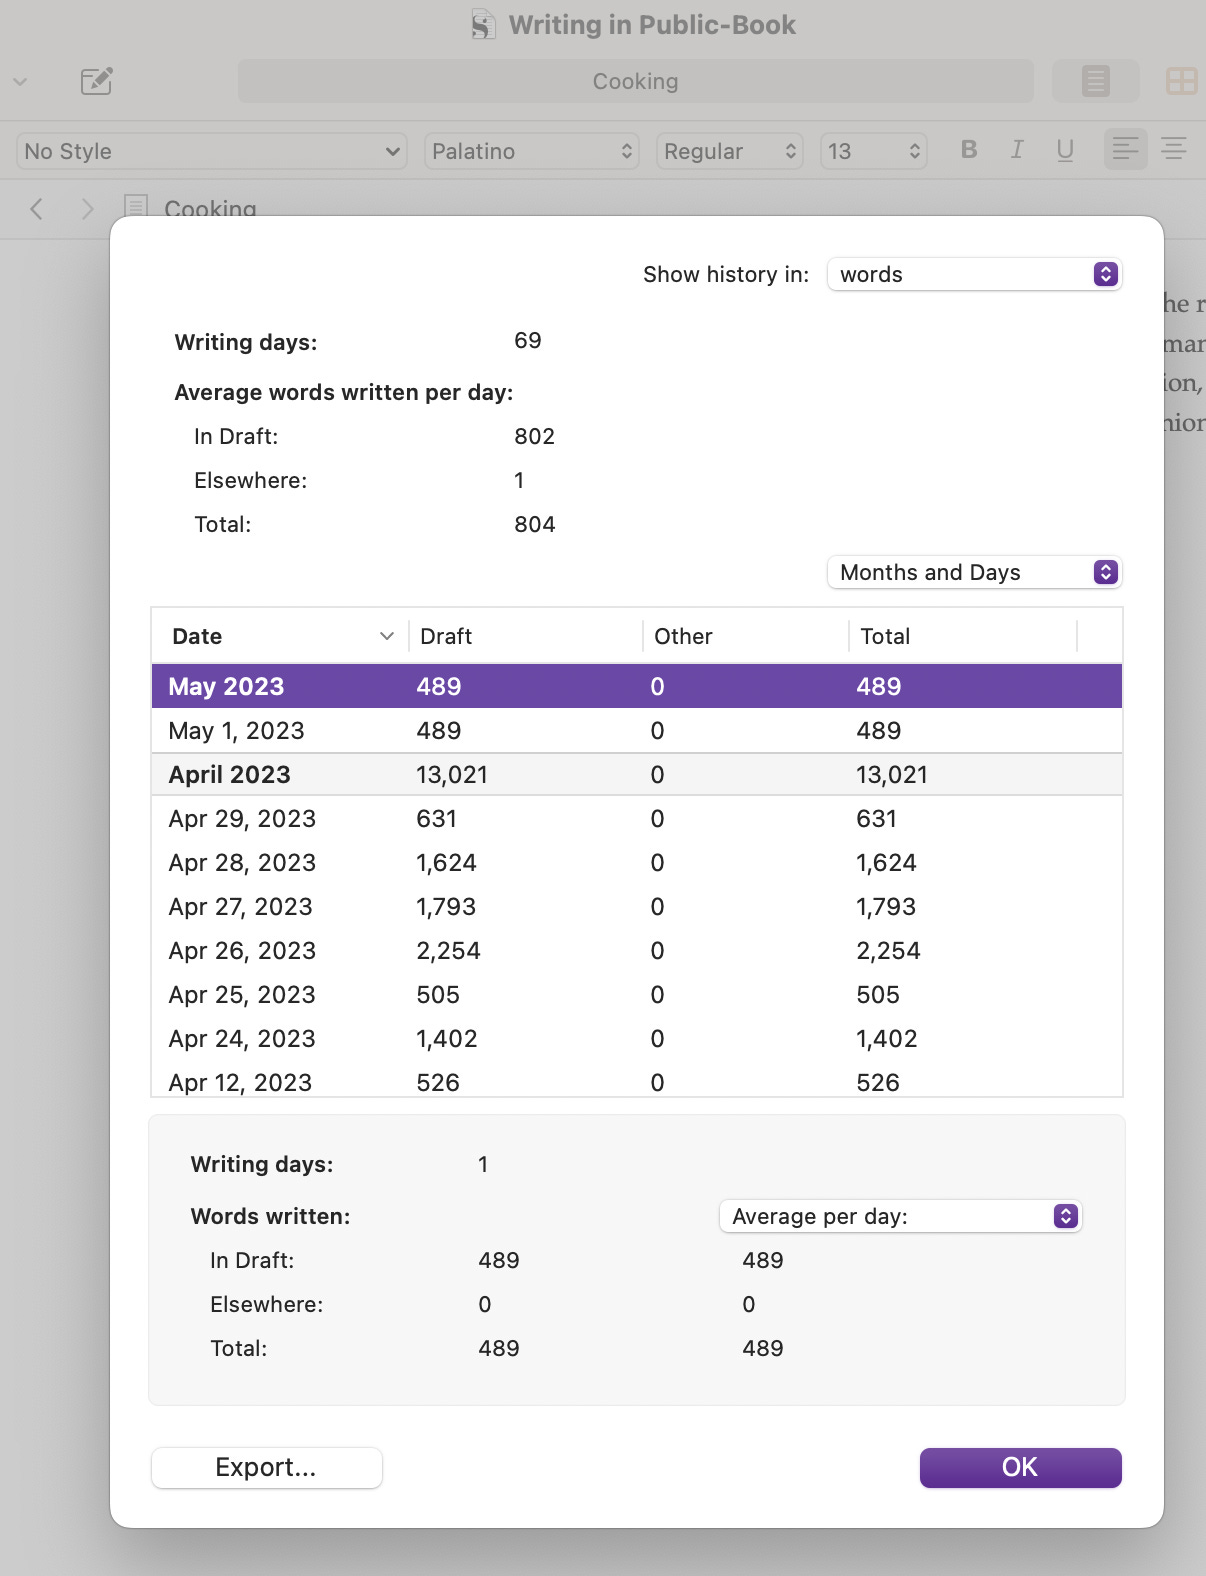Viewport: 1206px width, 1576px height.
Task: Open the Show history in words dropdown
Action: click(x=975, y=274)
